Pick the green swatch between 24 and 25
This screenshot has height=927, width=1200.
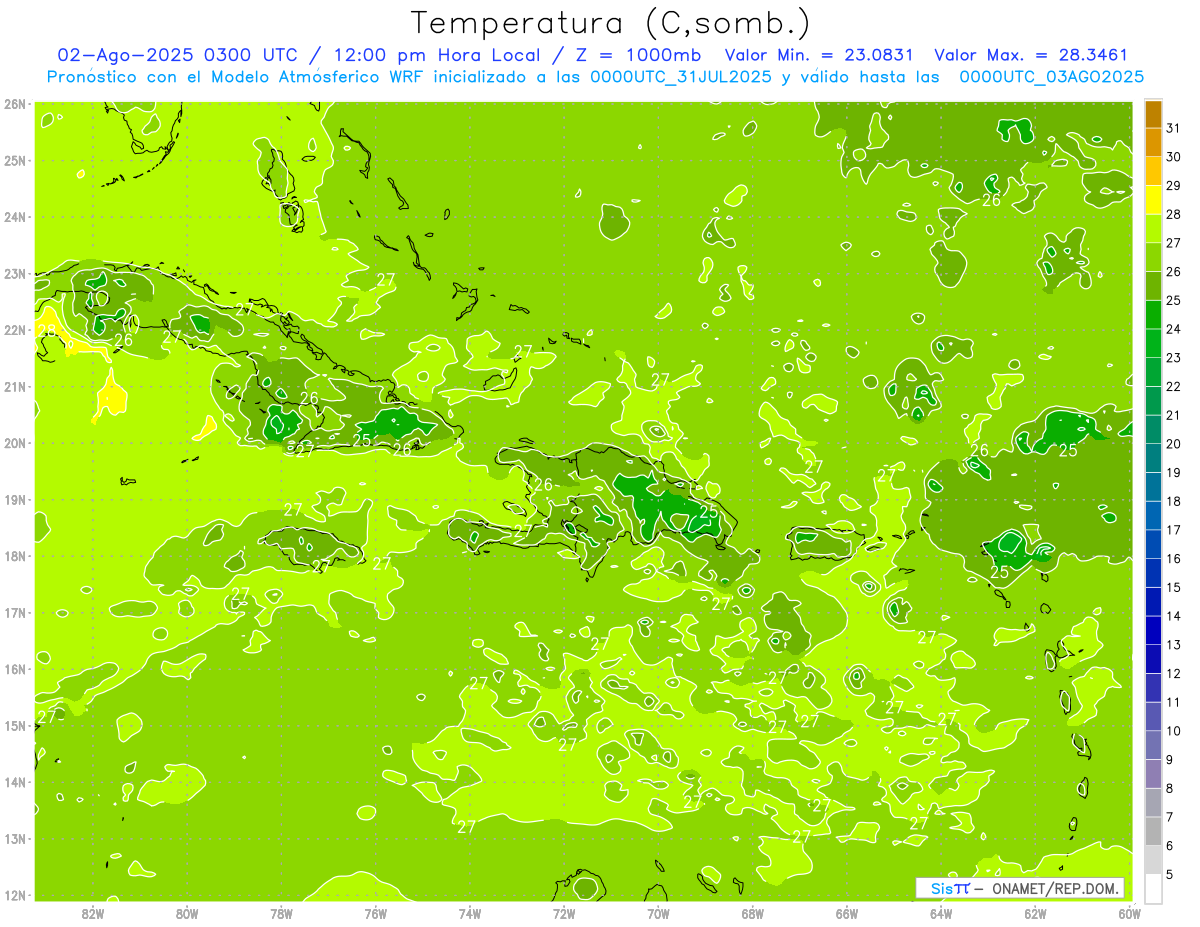[1153, 315]
